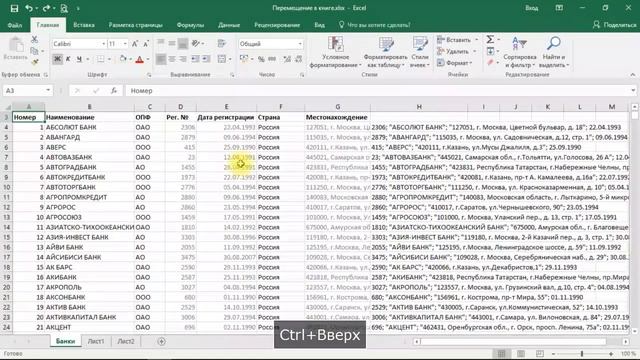640x360 pixels.
Task: Open Найти и выделить
Action: [553, 52]
